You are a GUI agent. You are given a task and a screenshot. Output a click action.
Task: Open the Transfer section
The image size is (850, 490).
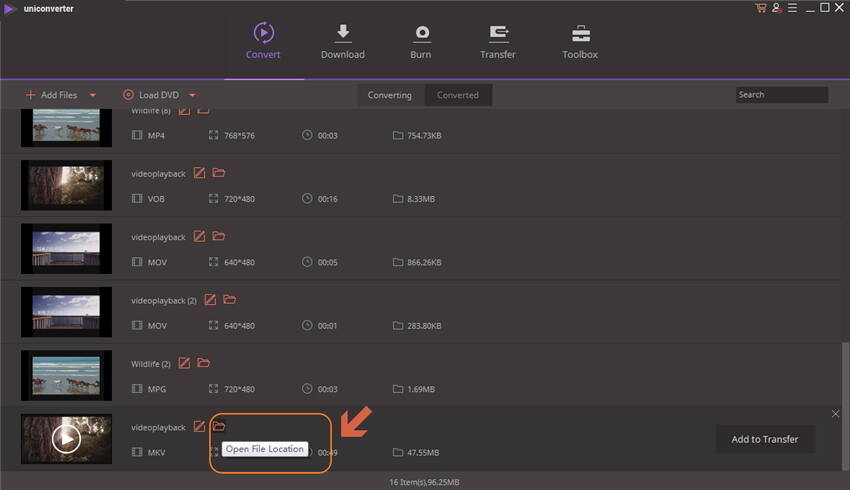pyautogui.click(x=498, y=41)
